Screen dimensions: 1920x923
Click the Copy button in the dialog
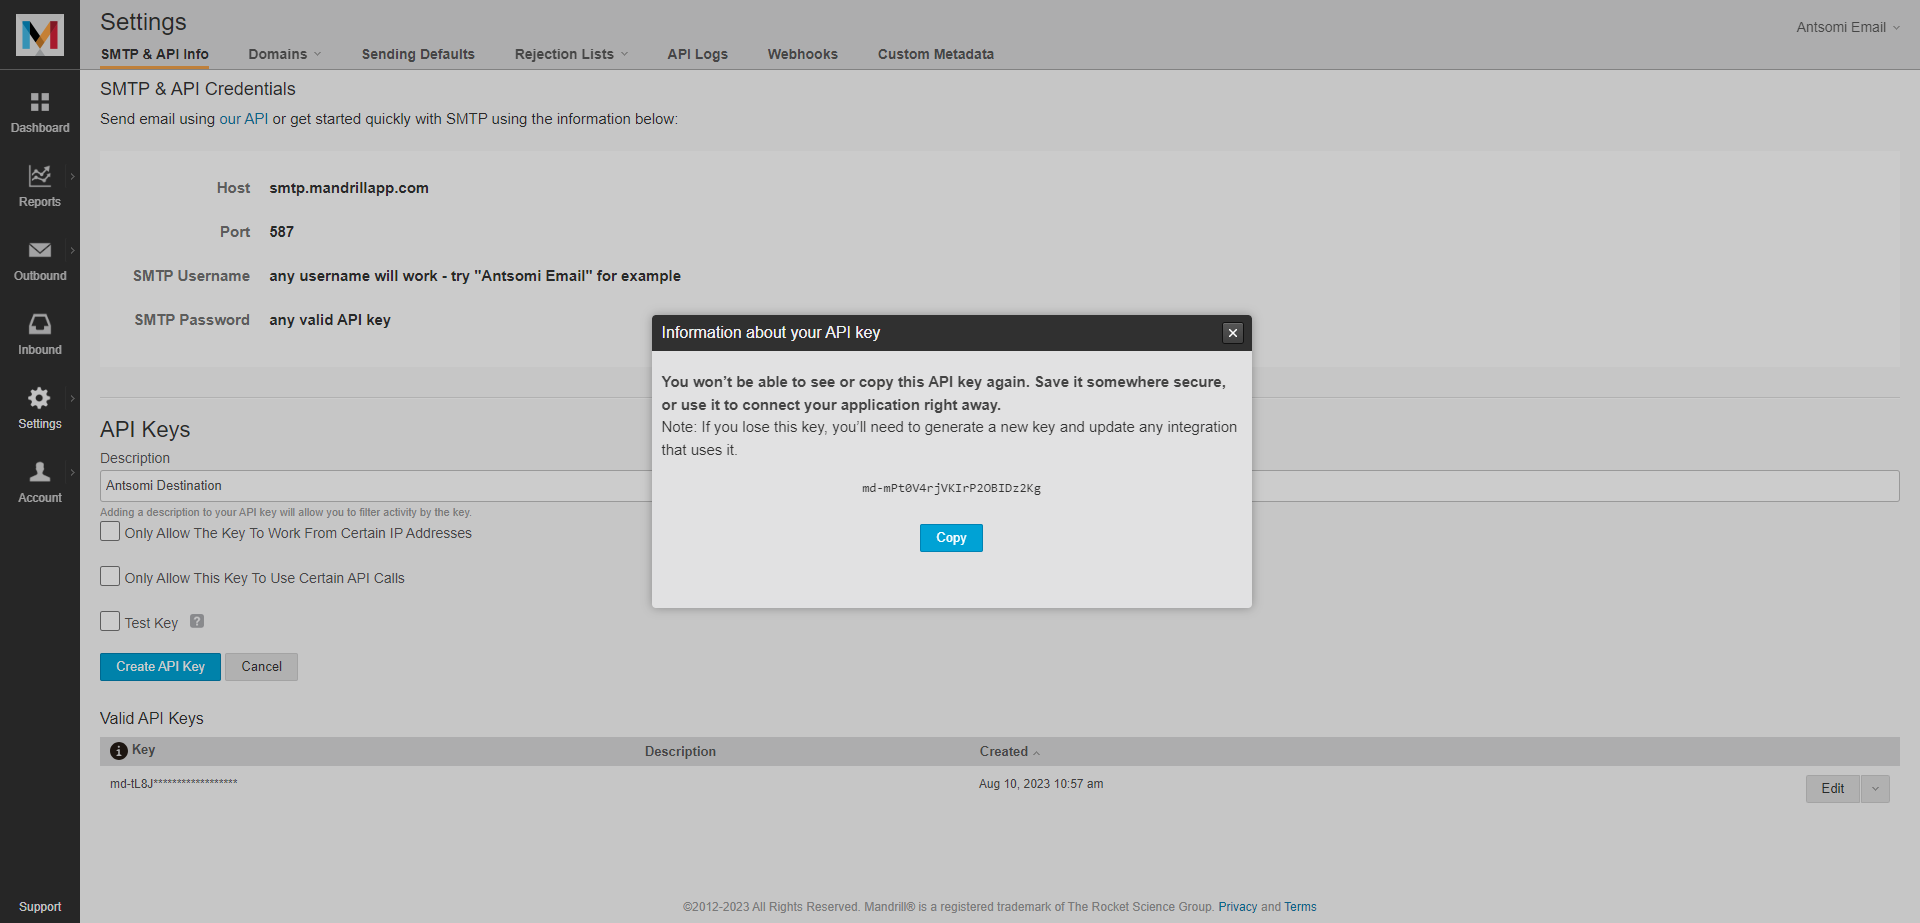[x=951, y=538]
